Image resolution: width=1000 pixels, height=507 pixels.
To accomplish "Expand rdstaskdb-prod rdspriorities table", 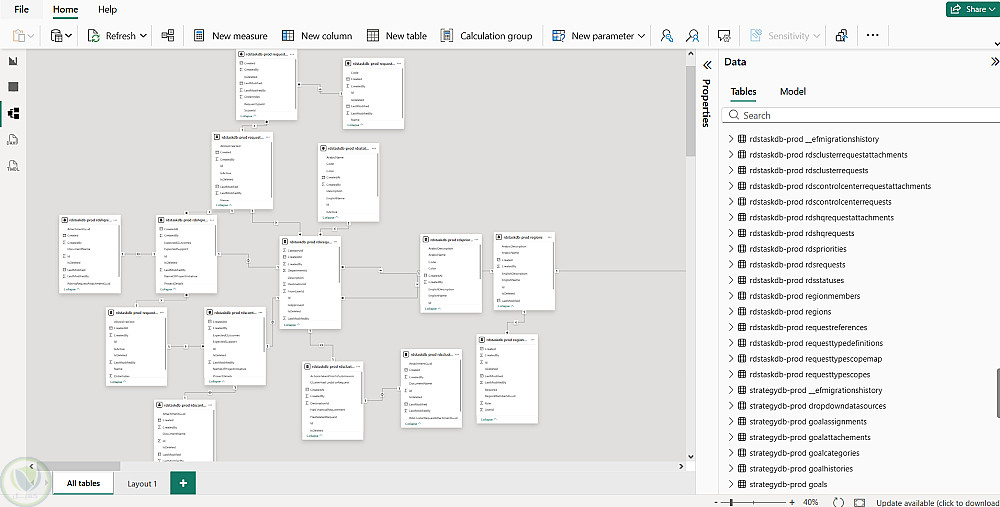I will (731, 249).
